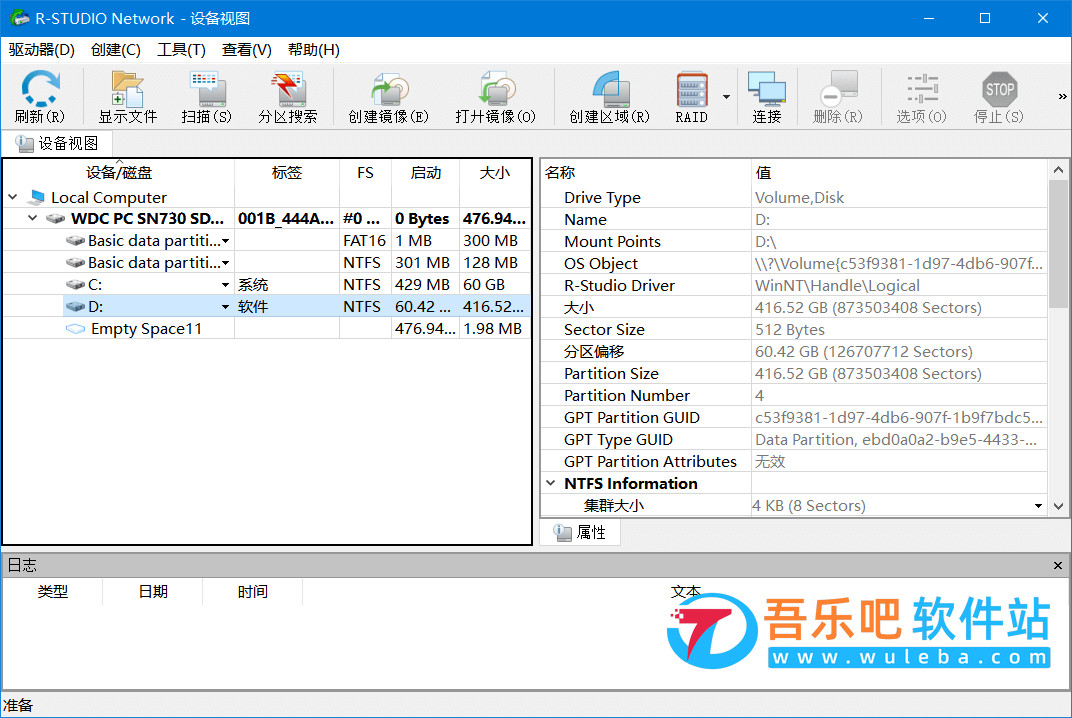Switch to the 设备视图 tab

point(57,144)
